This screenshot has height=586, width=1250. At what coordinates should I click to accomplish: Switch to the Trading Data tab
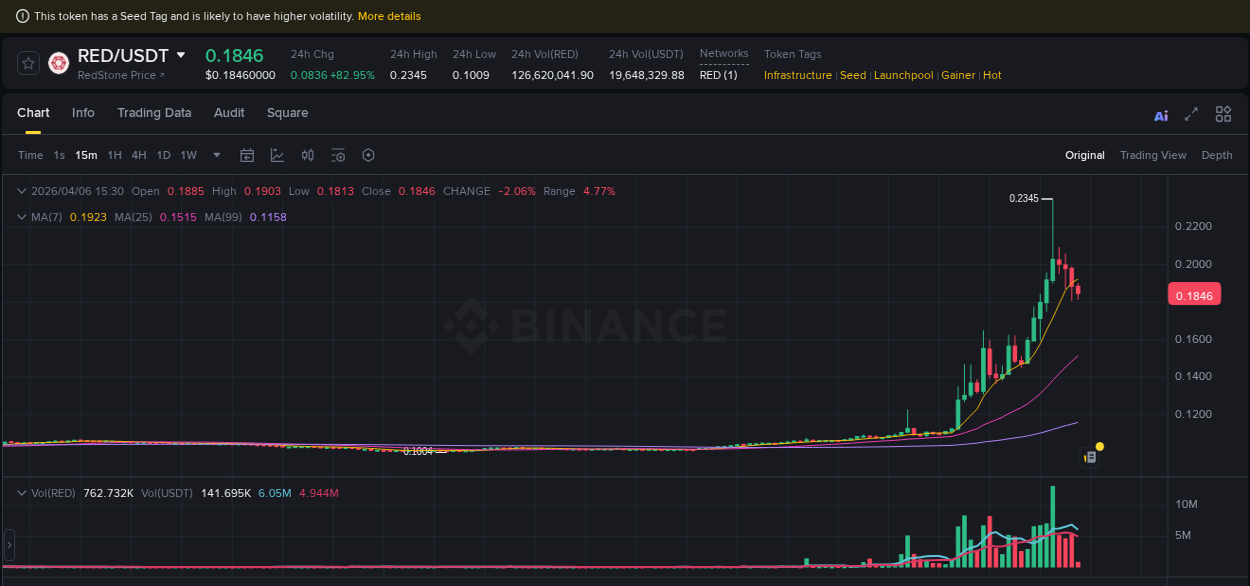154,113
